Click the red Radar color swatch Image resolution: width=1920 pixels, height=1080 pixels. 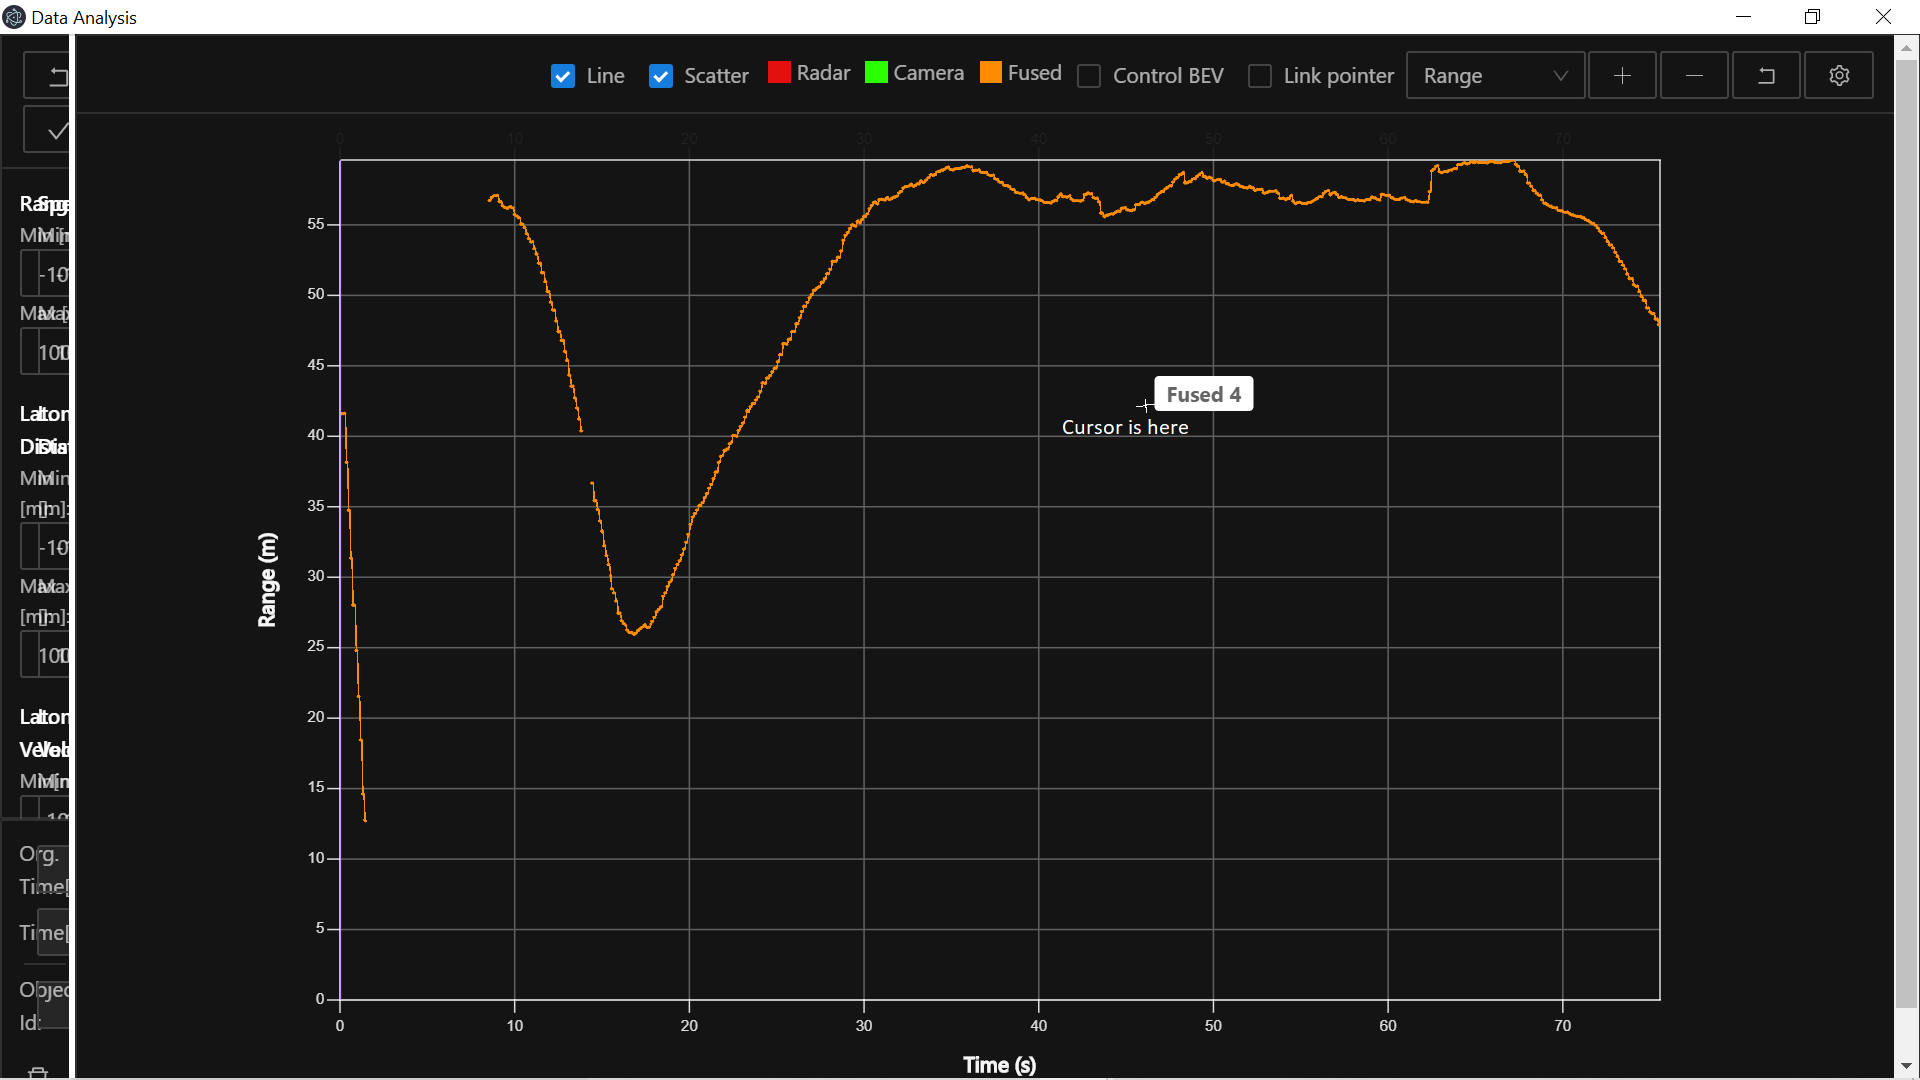click(779, 73)
